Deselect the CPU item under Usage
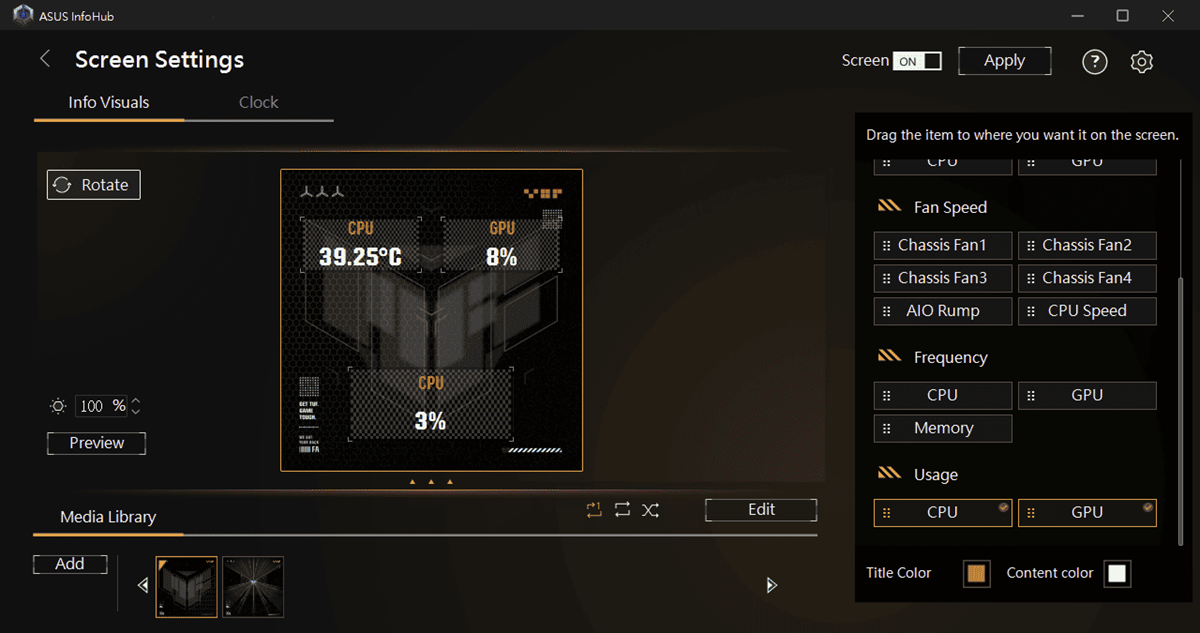The image size is (1200, 633). click(942, 512)
